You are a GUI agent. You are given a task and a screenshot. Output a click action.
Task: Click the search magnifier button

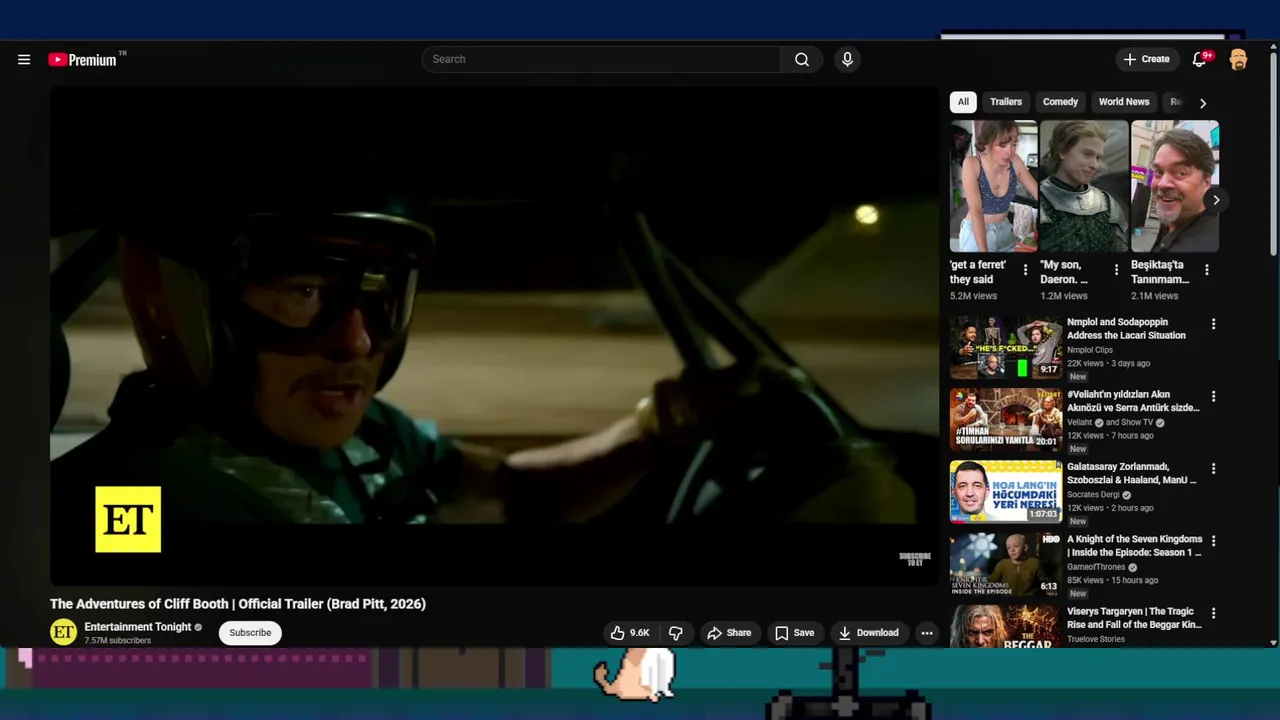coord(802,59)
